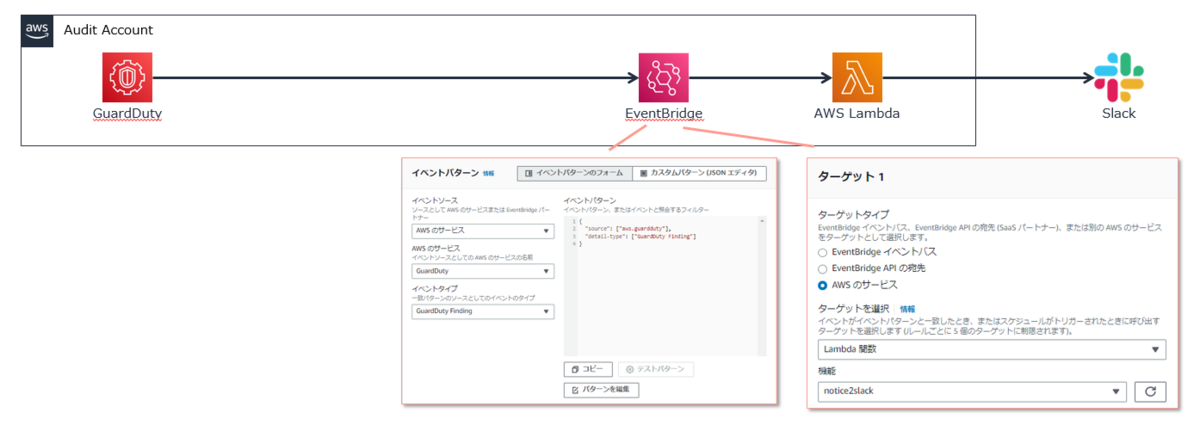
Task: Click the EventBridge label text
Action: [663, 114]
